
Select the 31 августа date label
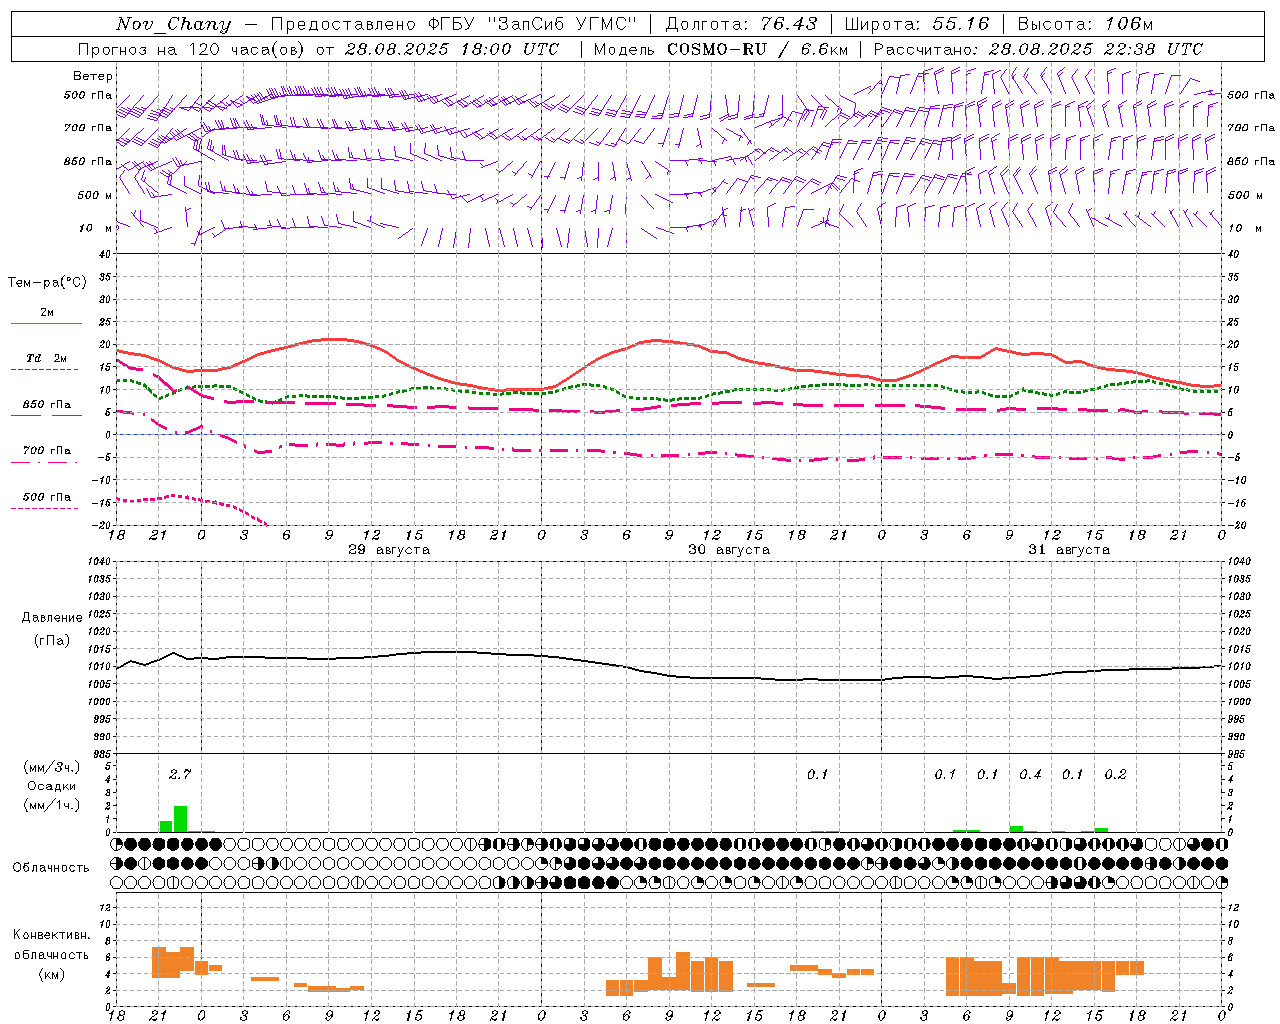[1069, 550]
